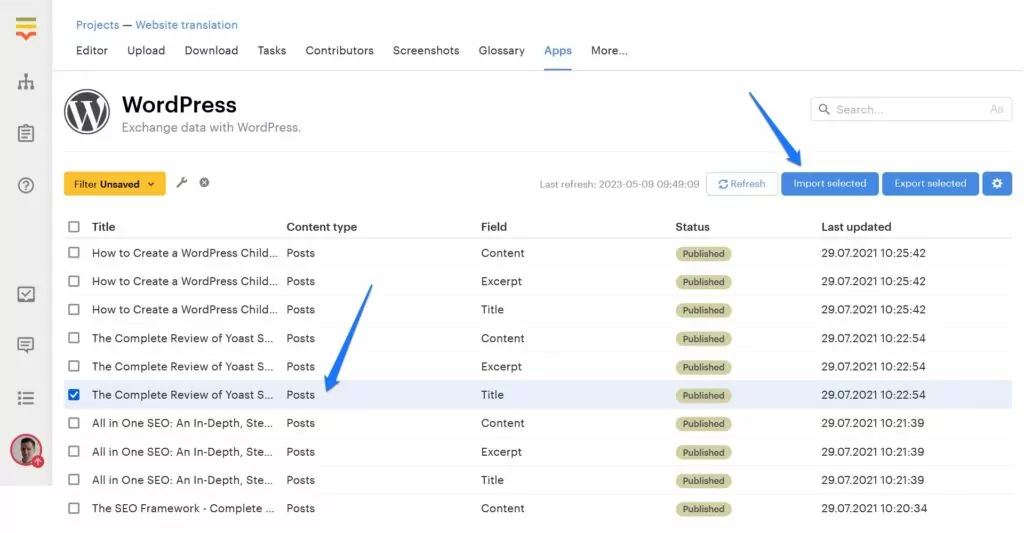Click the 'Last refresh: 2023-05-09 09:49:09' text
The height and width of the screenshot is (533, 1024).
[x=619, y=184]
